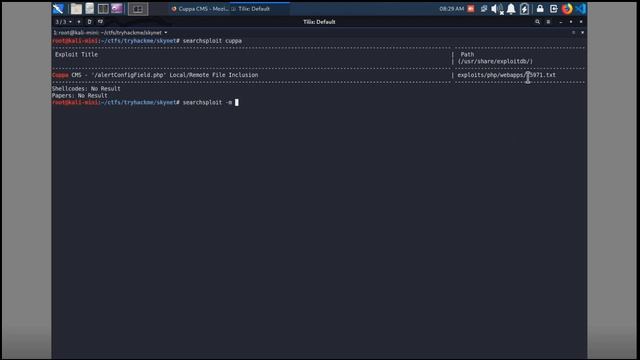Open the text editor launcher in the panel
This screenshot has width=640, height=360.
89,9
